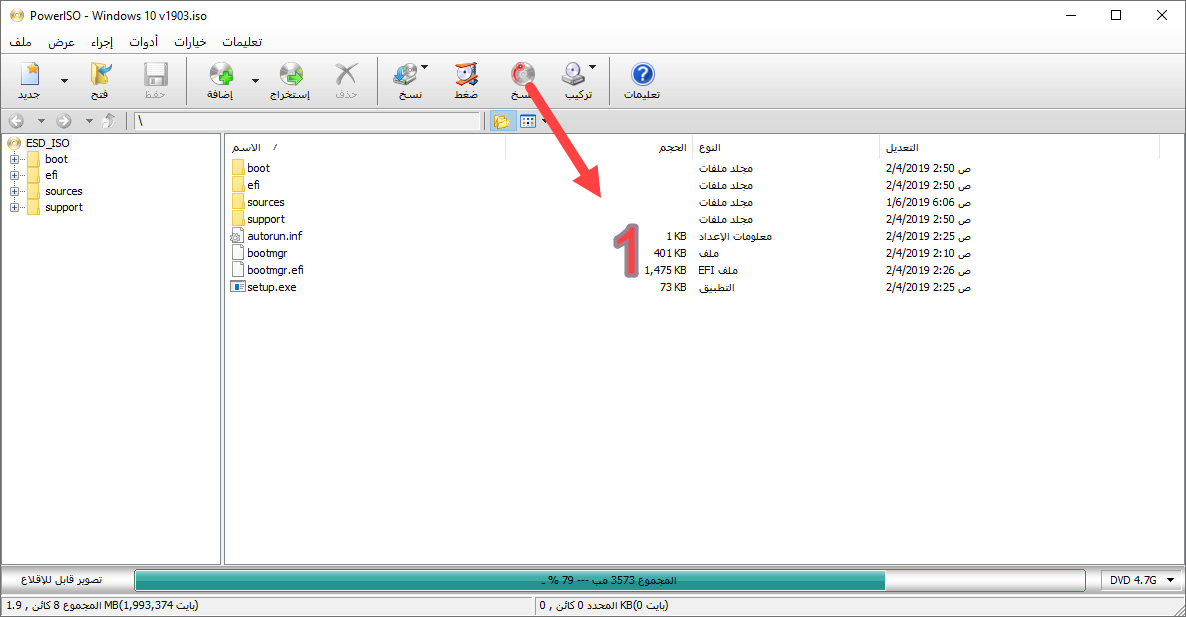Select the efi folder in the file list
1186x617 pixels.
[253, 185]
